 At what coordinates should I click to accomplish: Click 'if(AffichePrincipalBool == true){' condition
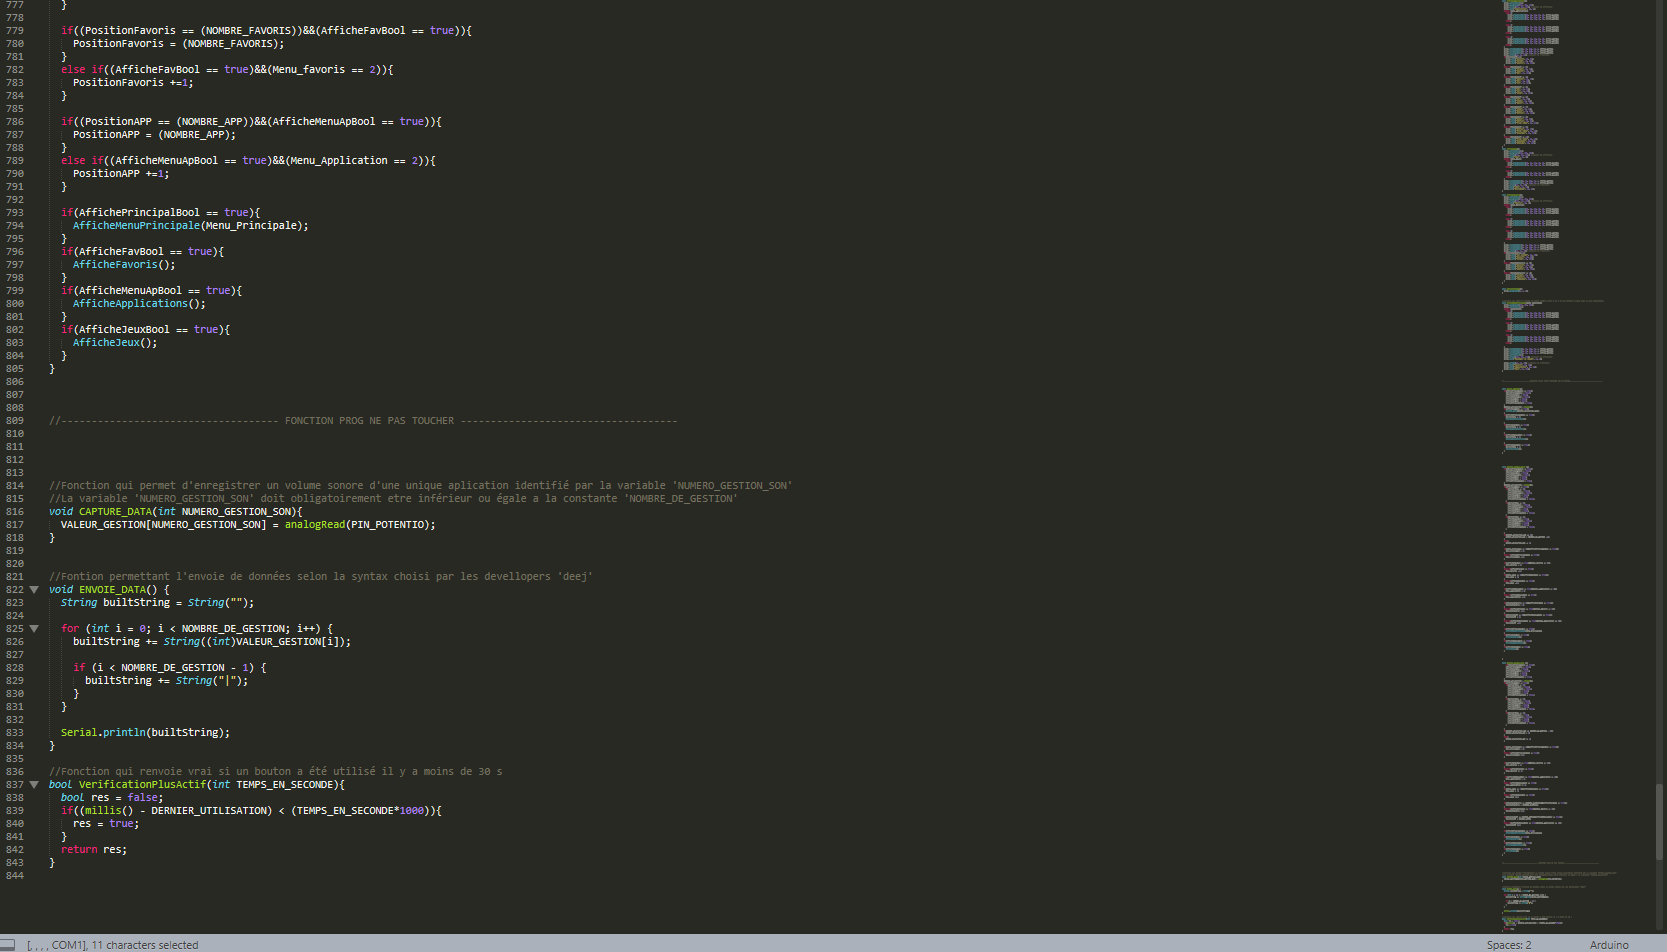point(160,213)
